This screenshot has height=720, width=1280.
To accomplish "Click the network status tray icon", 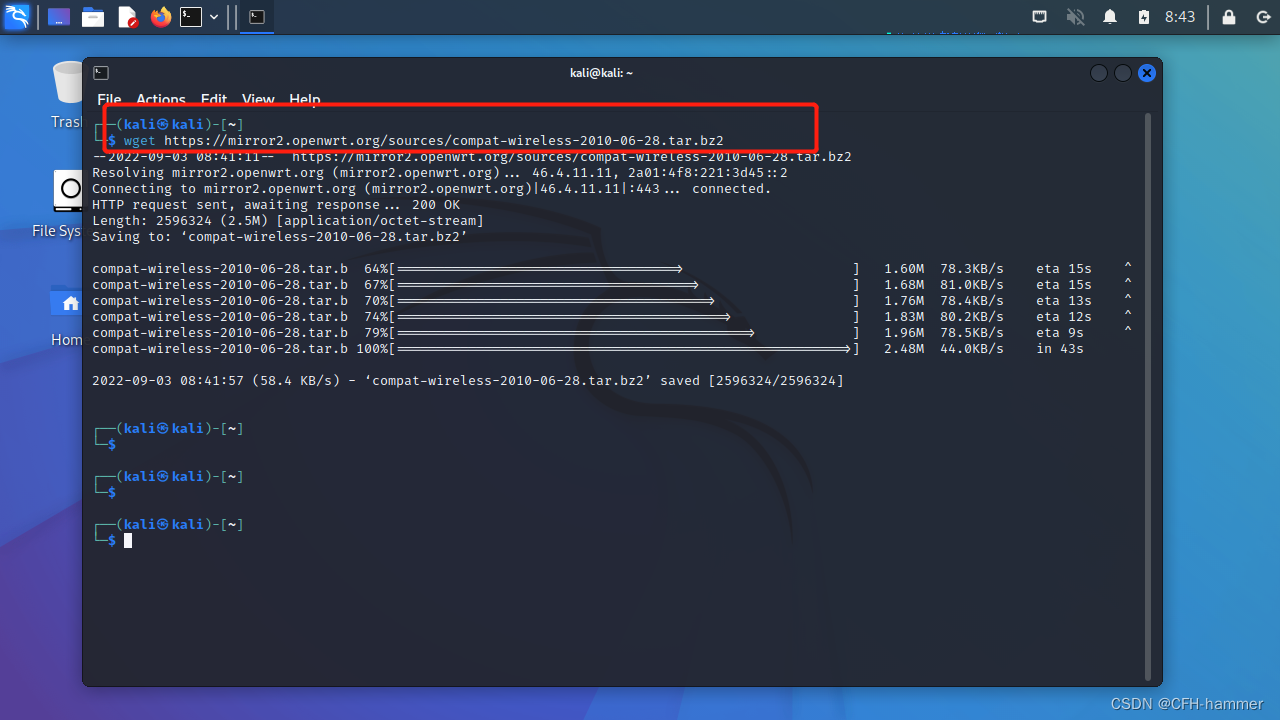I will click(x=1039, y=16).
